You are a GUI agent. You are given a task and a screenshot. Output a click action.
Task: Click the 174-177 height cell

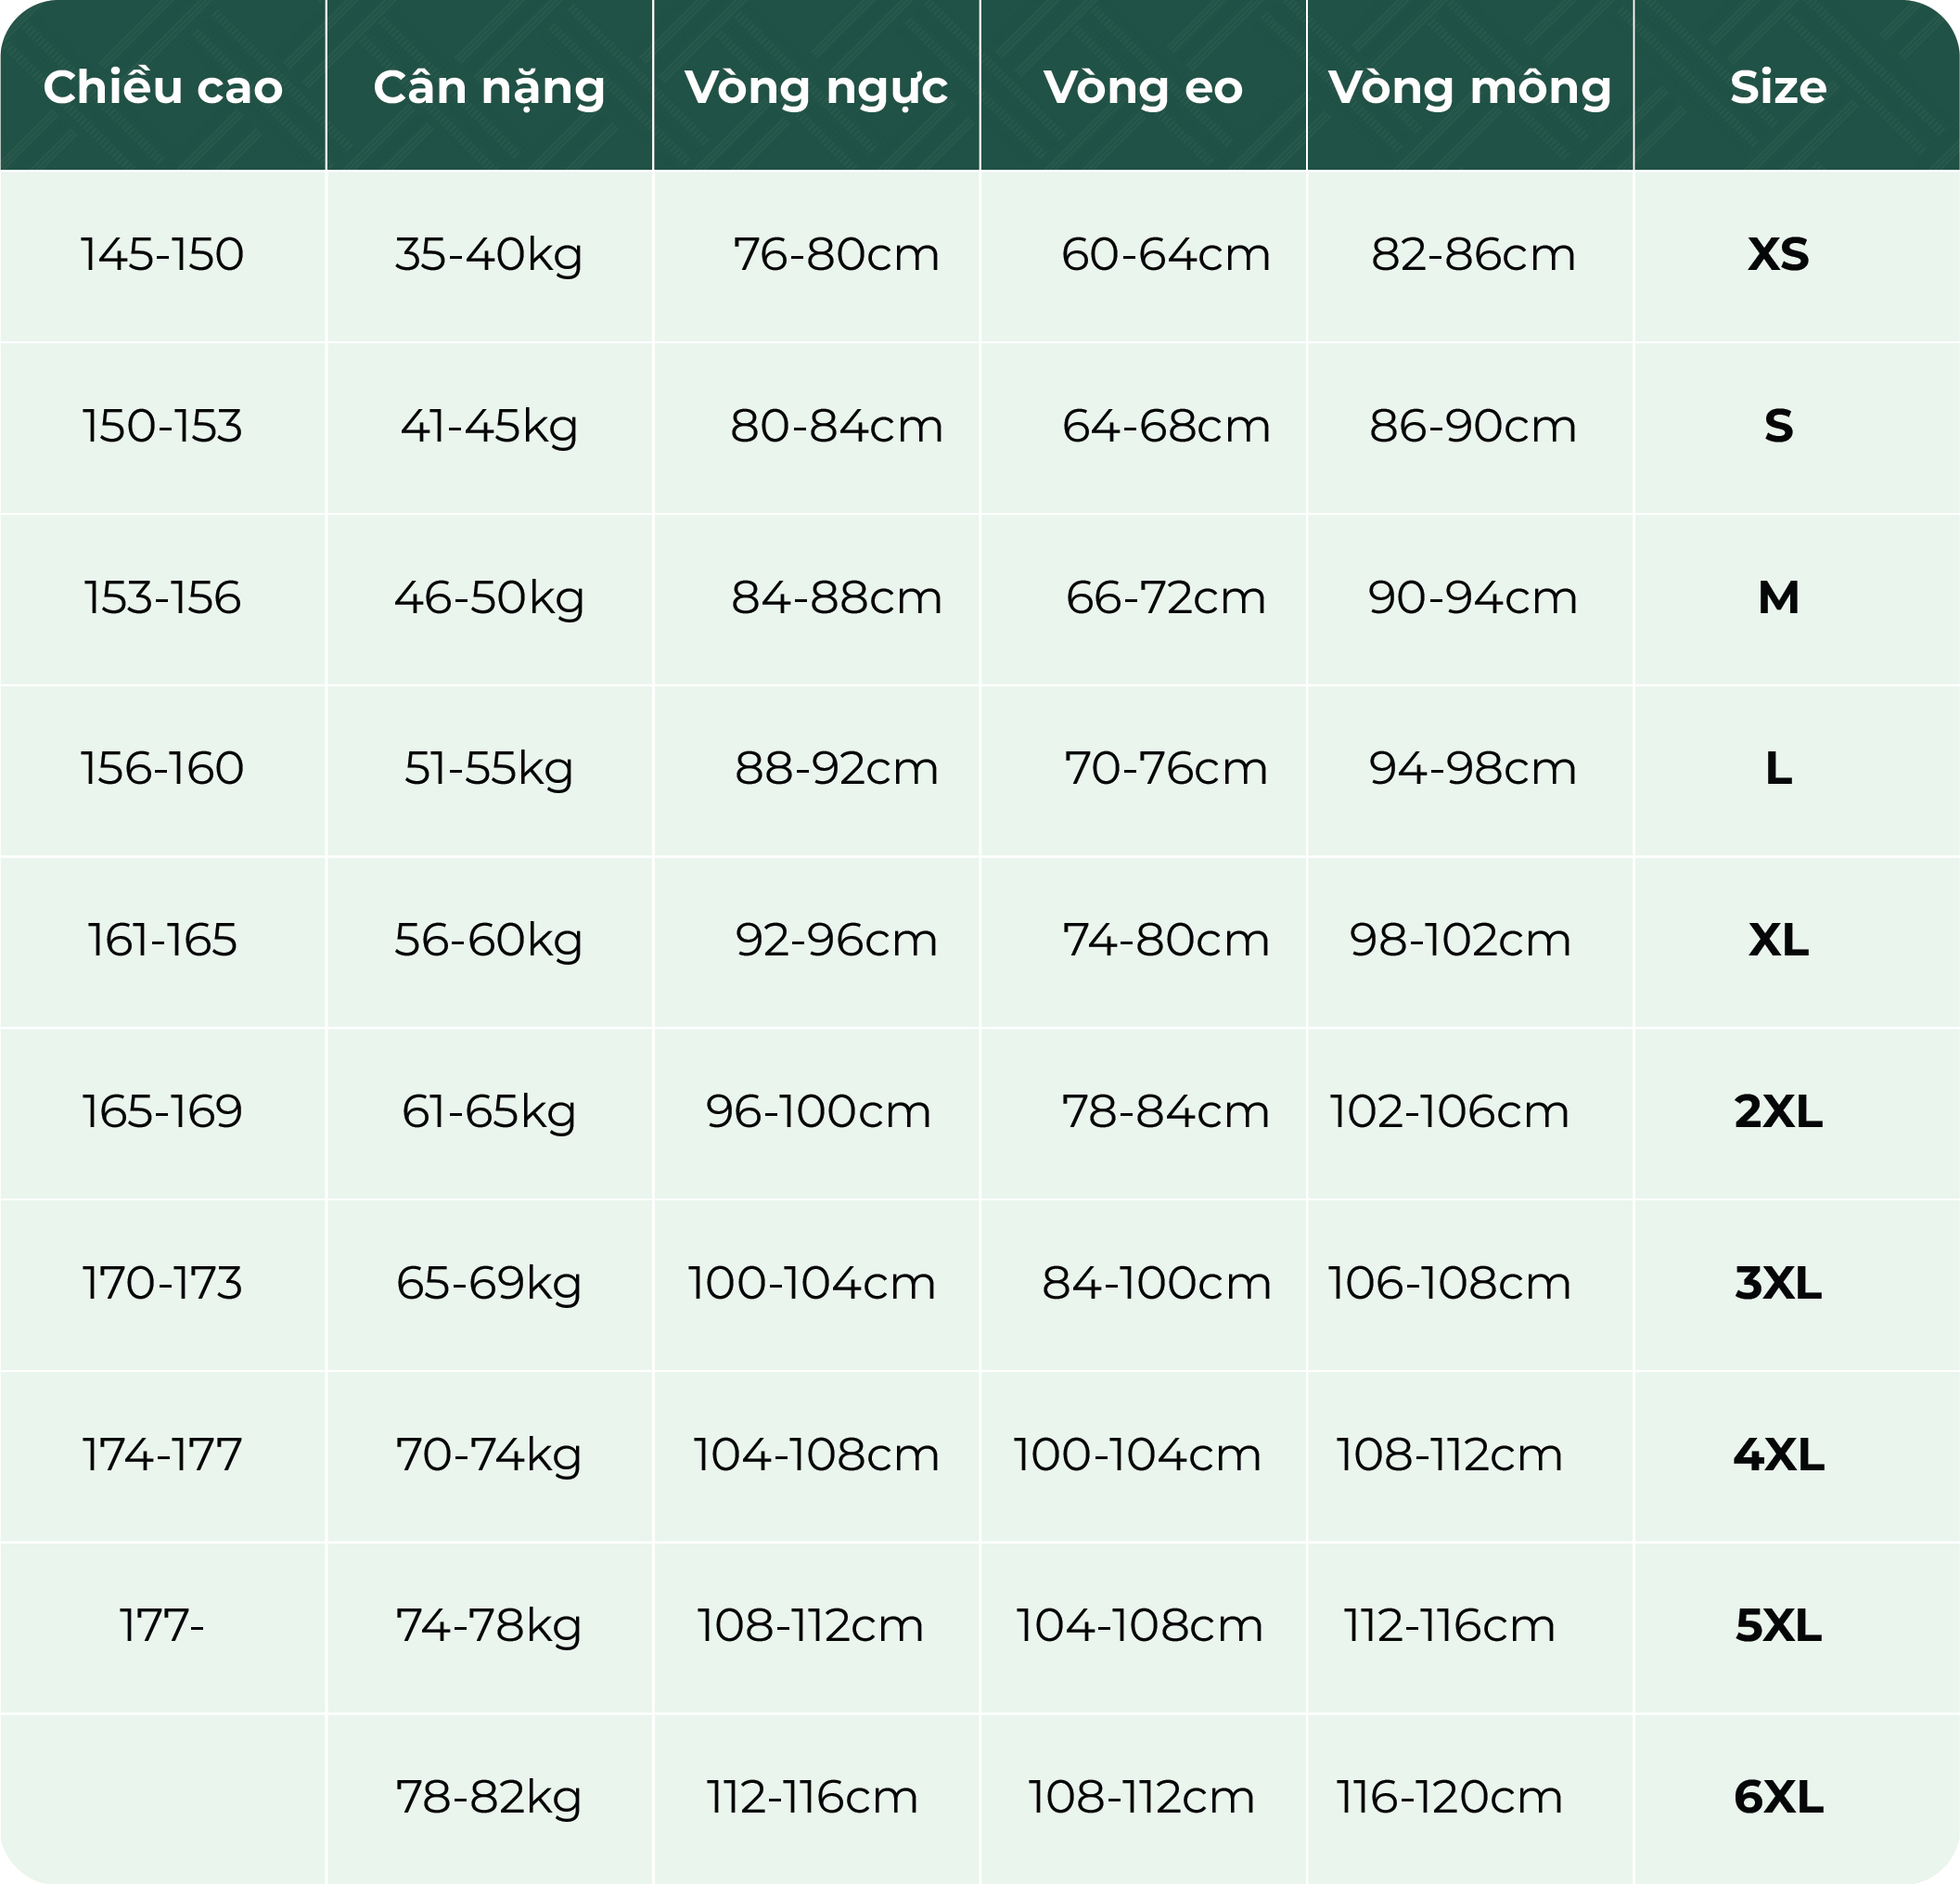click(x=162, y=1455)
